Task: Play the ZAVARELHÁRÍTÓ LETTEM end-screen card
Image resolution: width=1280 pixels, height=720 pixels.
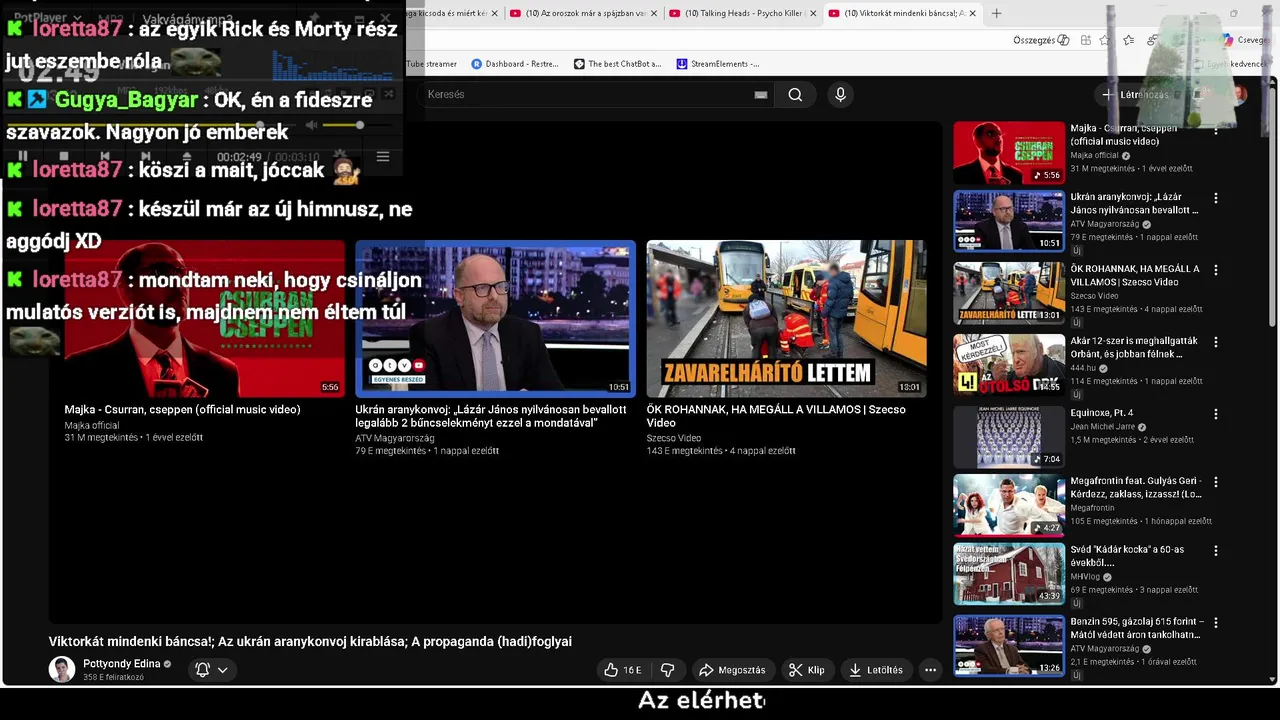Action: (x=786, y=318)
